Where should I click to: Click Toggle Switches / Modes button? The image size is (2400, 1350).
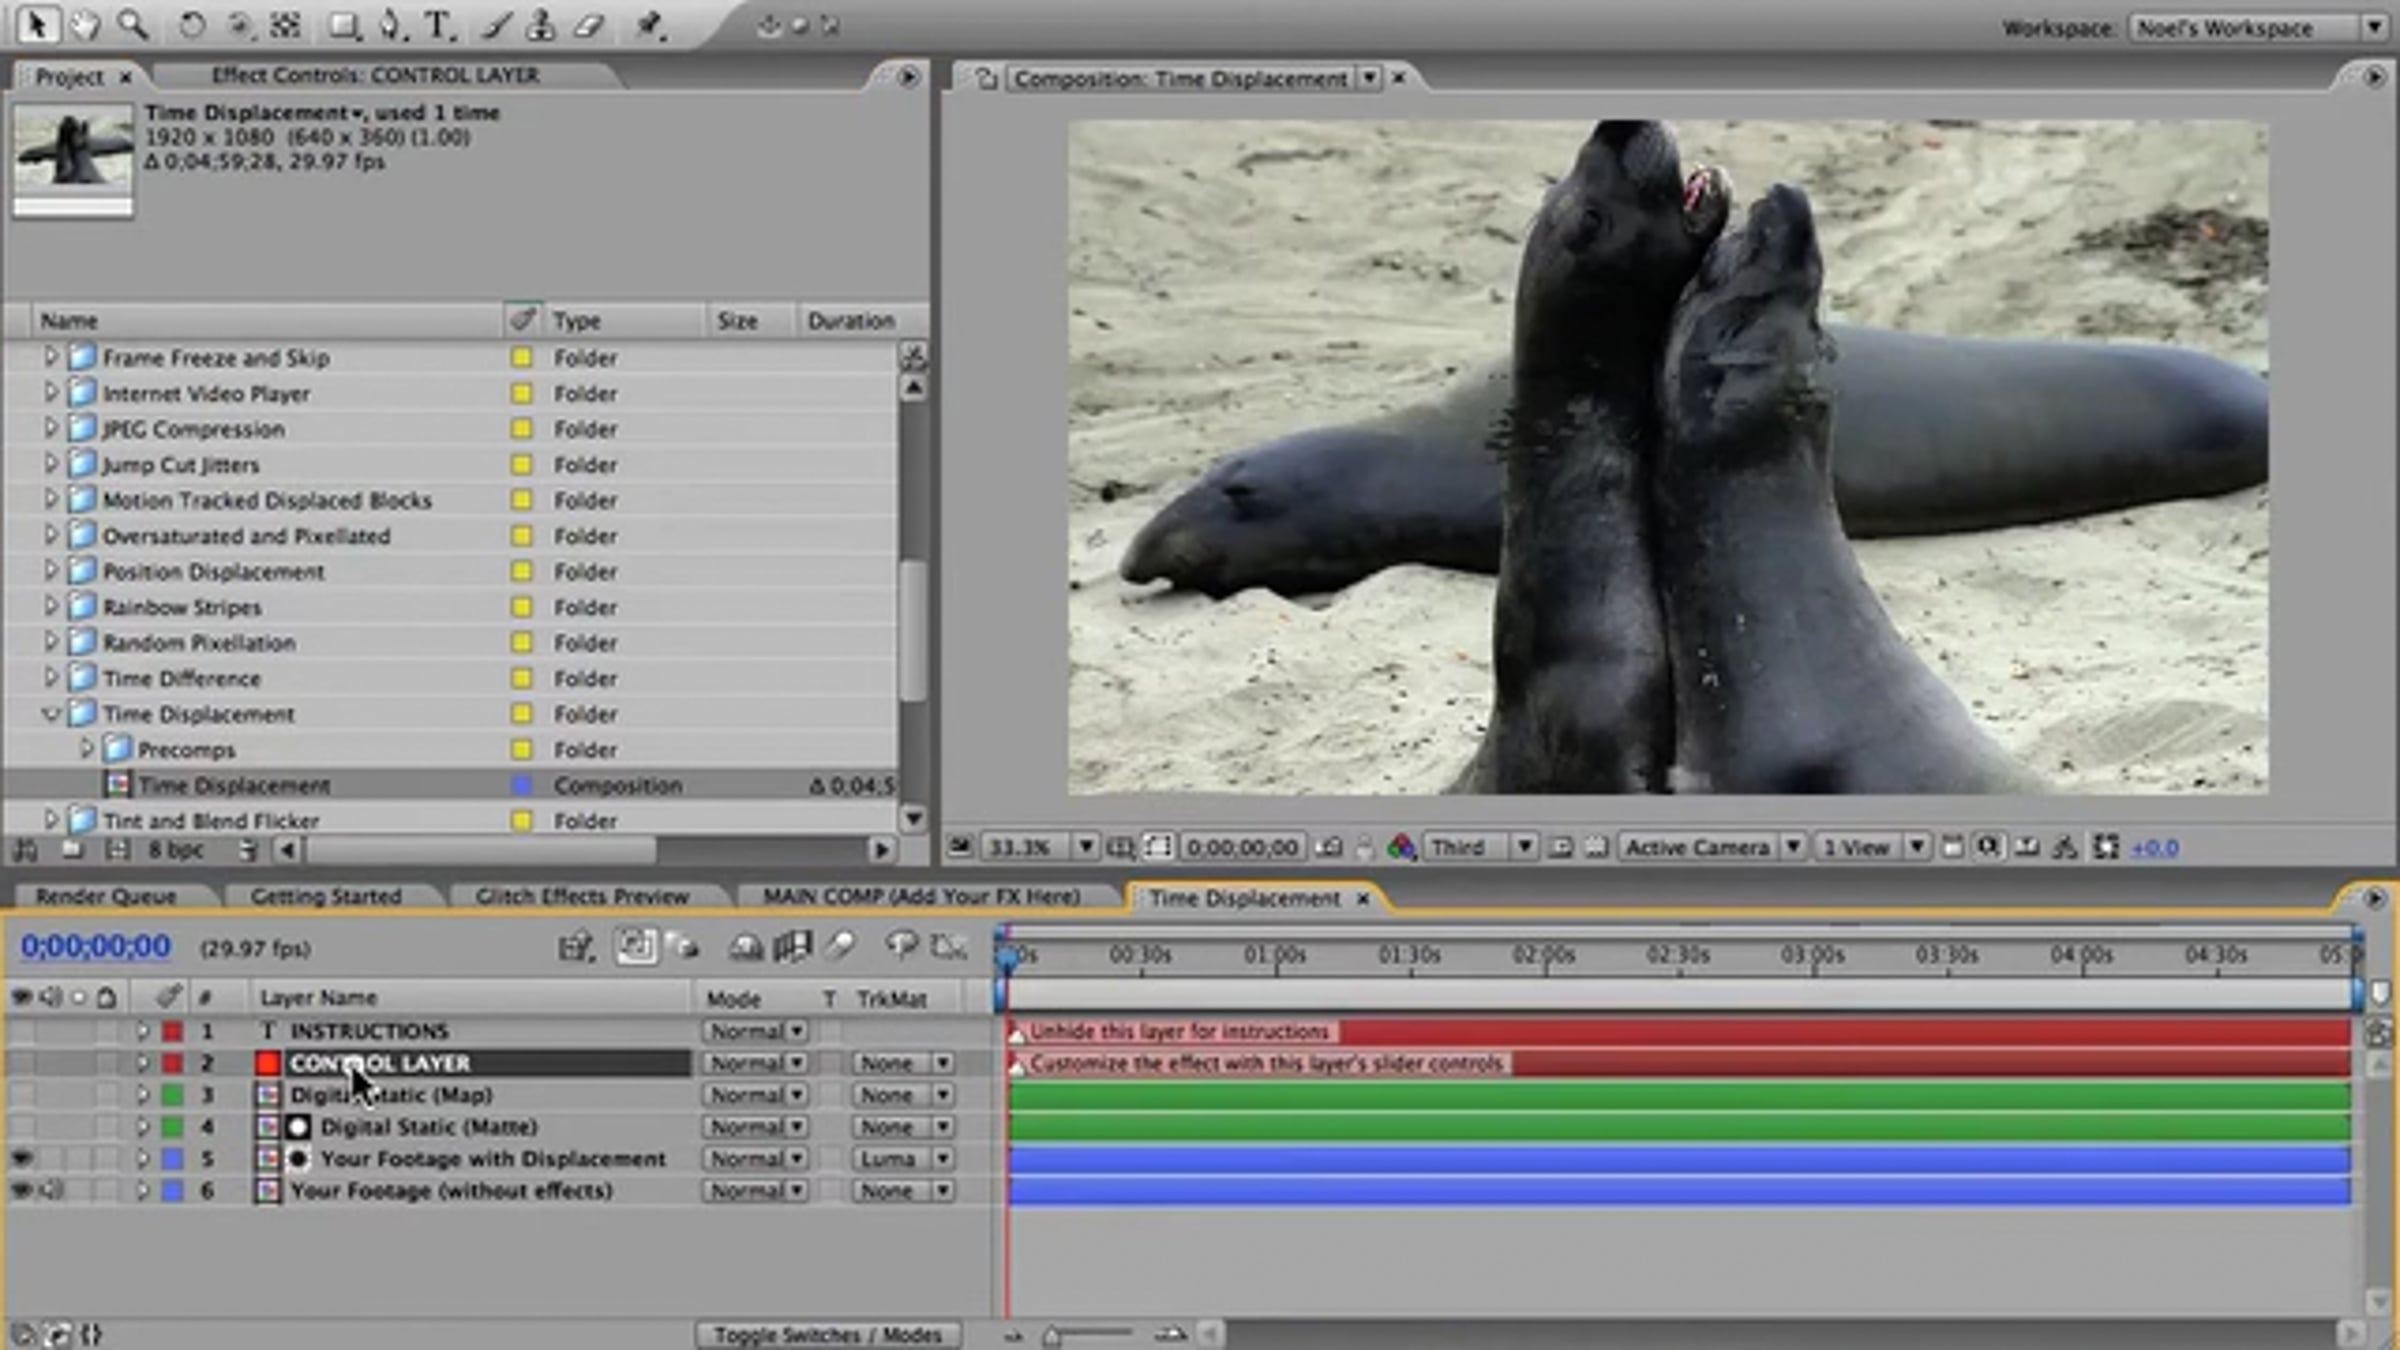click(x=828, y=1335)
